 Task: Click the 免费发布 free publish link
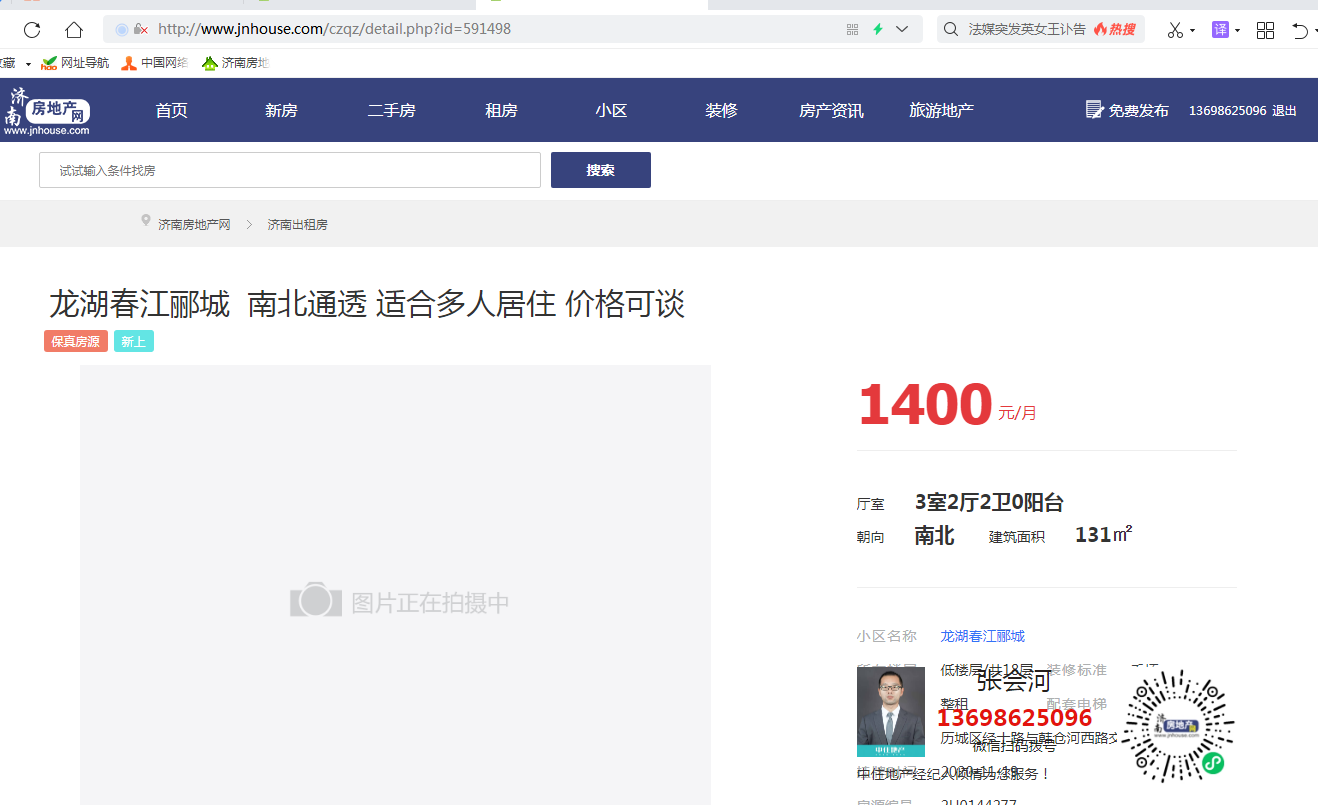[x=1127, y=110]
